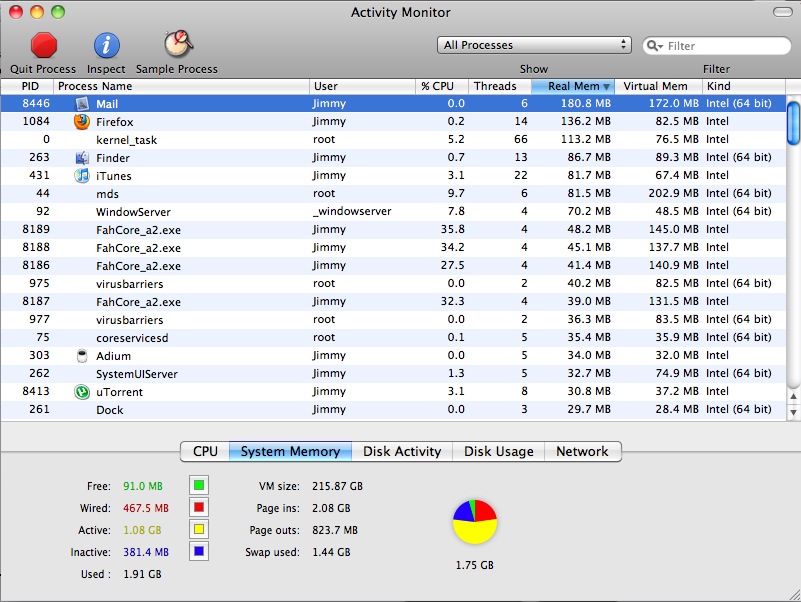Click the Swap used 1.44 GB value

[331, 552]
